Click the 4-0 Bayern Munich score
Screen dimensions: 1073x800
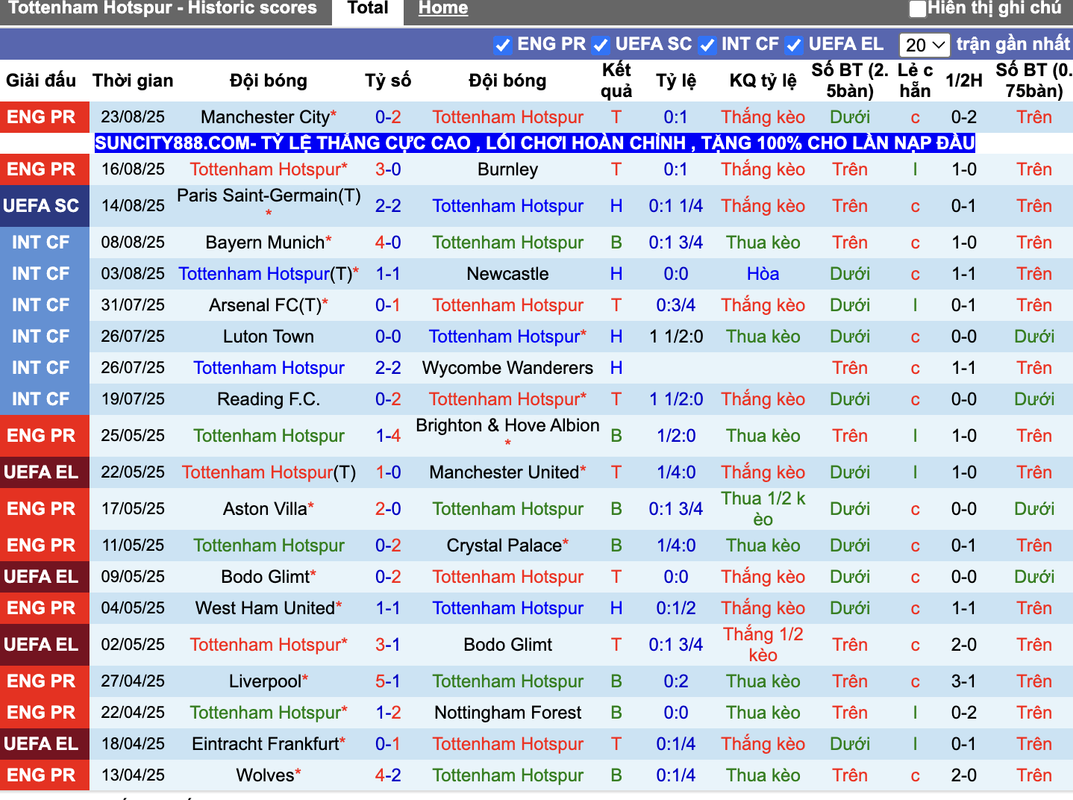[x=388, y=242]
